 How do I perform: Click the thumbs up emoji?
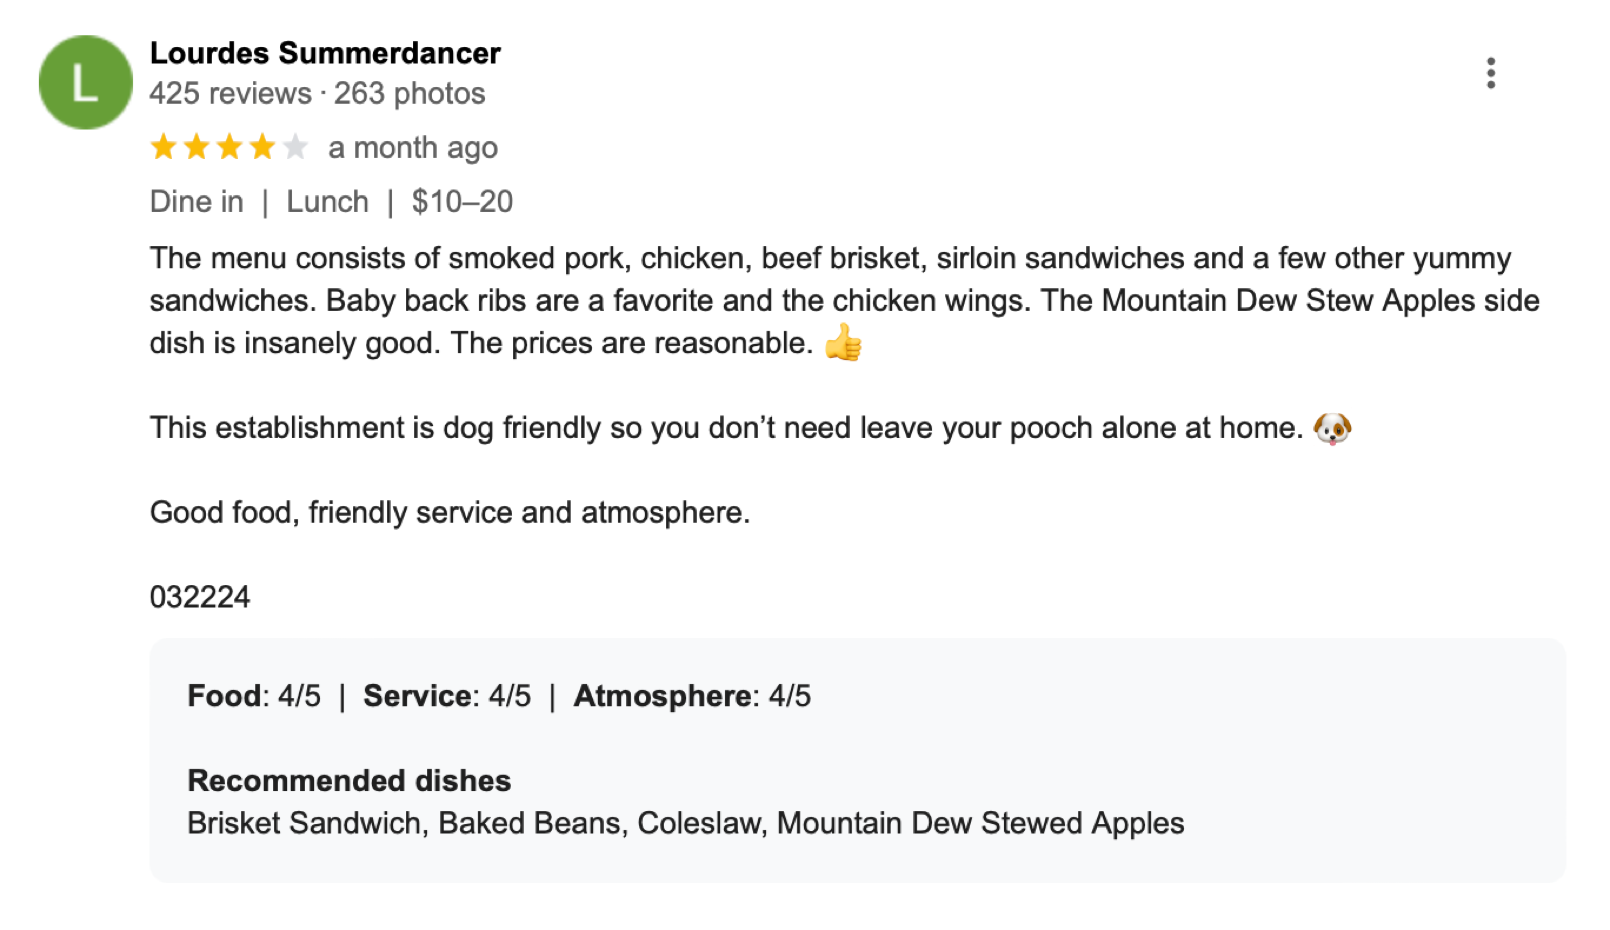[843, 343]
